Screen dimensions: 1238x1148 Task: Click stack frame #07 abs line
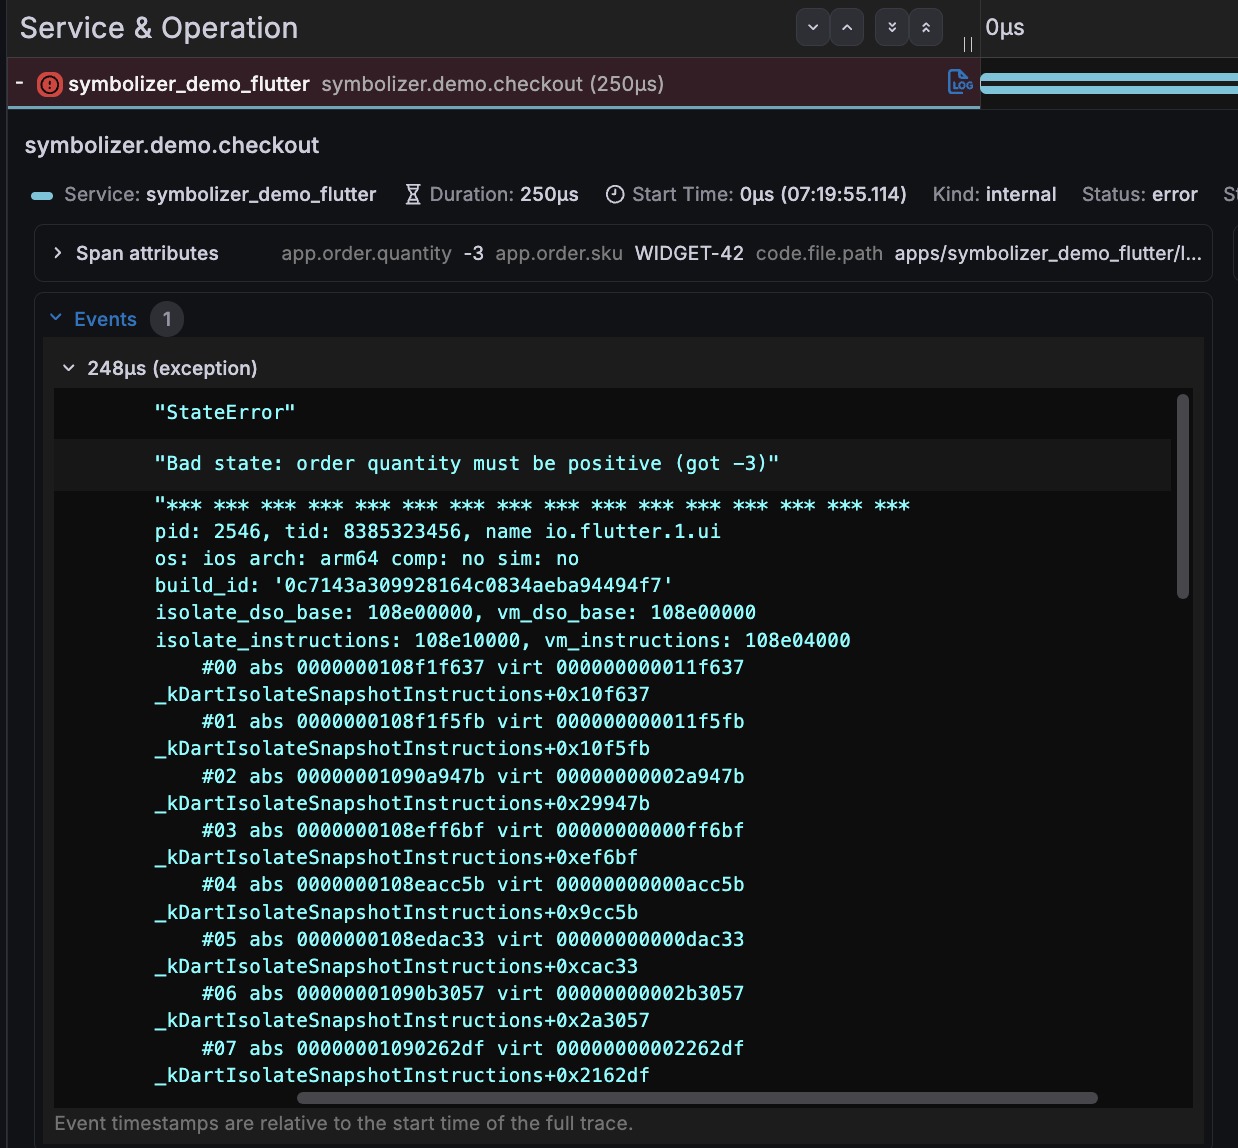[x=472, y=1048]
